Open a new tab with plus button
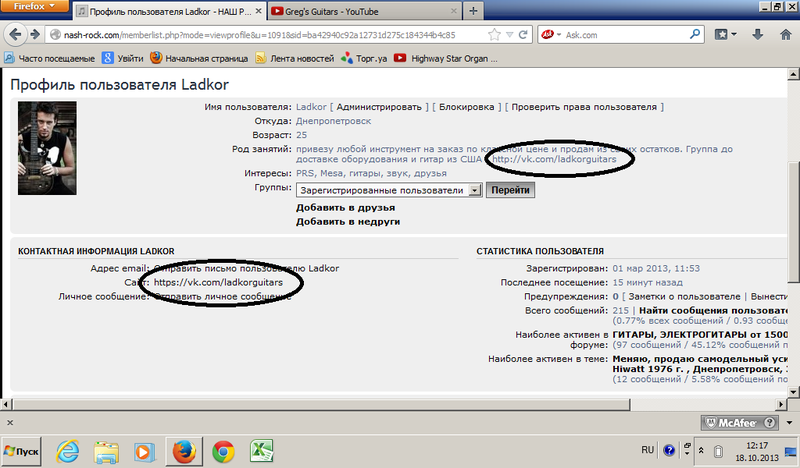 pyautogui.click(x=473, y=11)
